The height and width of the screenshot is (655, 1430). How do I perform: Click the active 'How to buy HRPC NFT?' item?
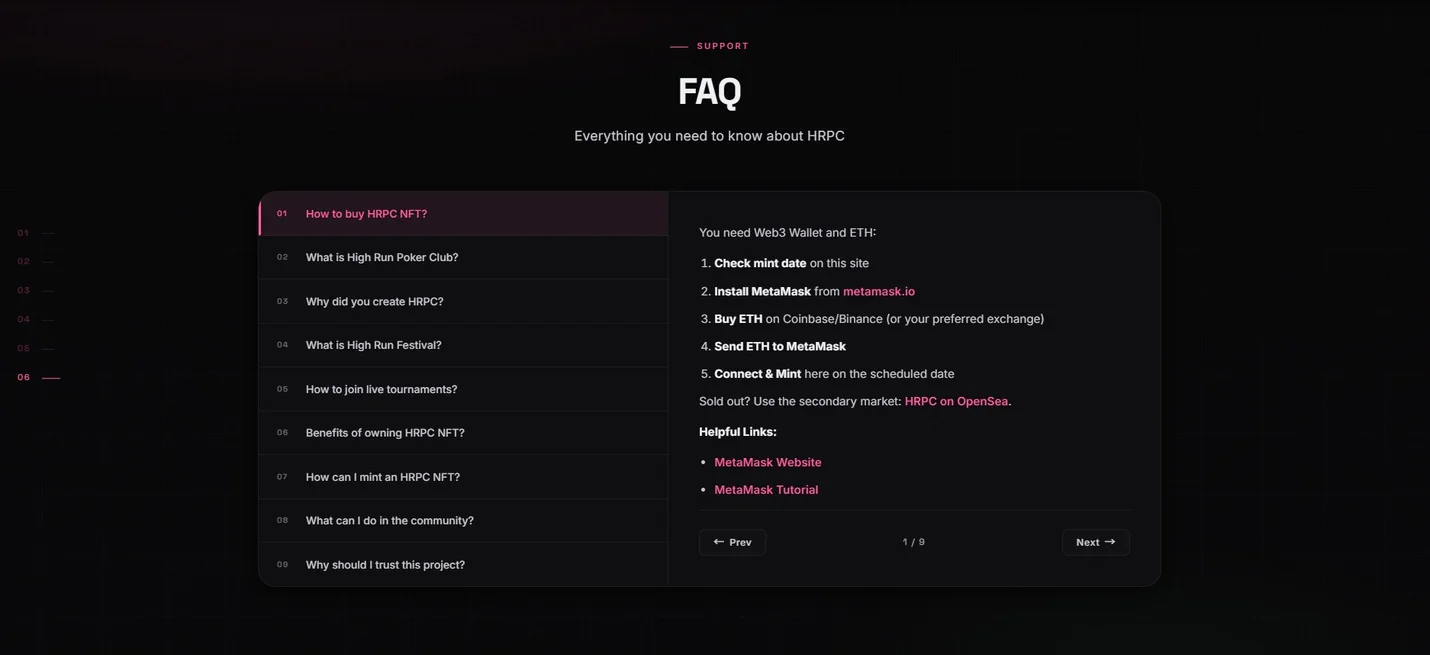click(463, 213)
